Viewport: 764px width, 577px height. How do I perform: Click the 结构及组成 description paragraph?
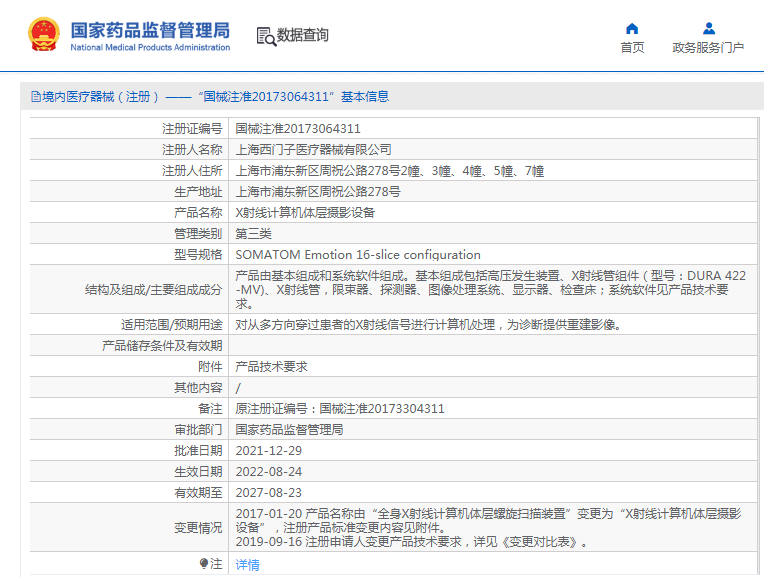click(490, 289)
